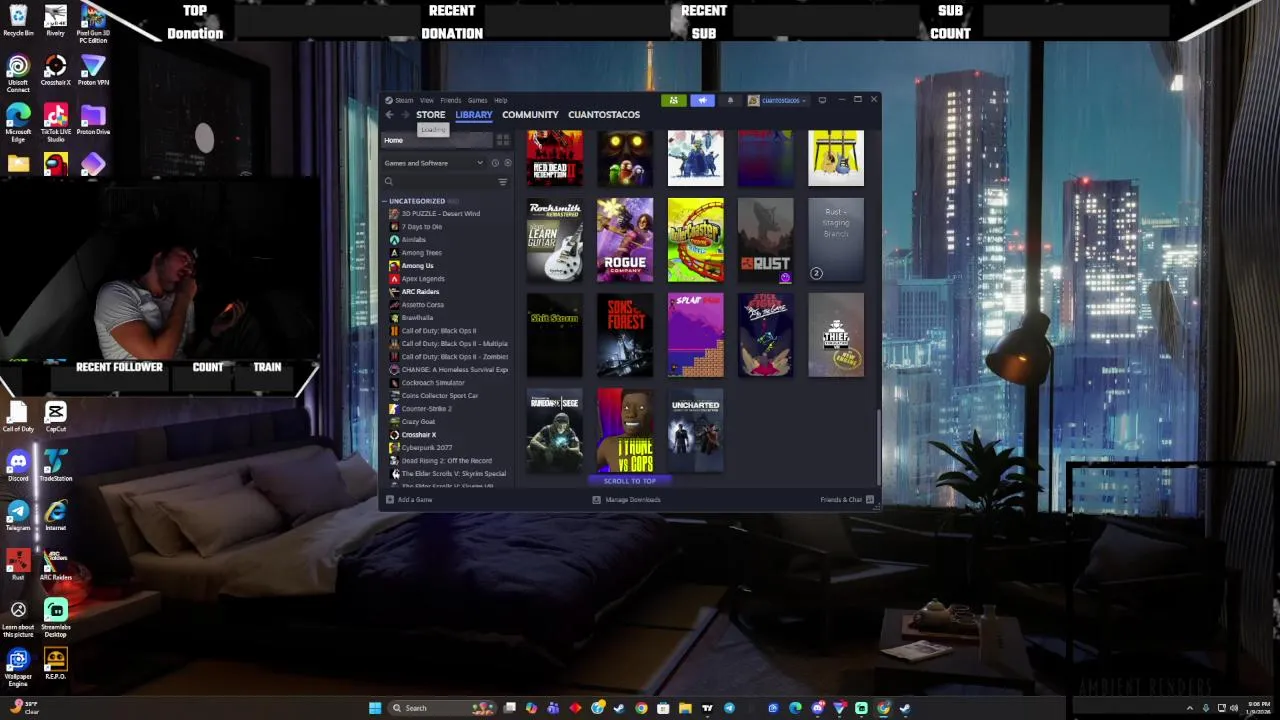
Task: Select the LIBRARY tab
Action: [474, 115]
